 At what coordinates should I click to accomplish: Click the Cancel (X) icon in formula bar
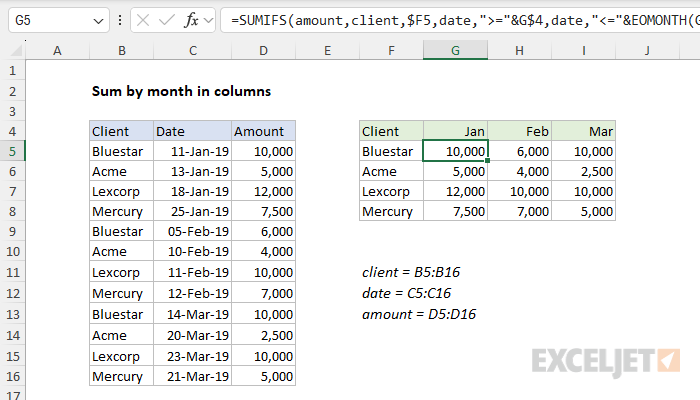[143, 20]
